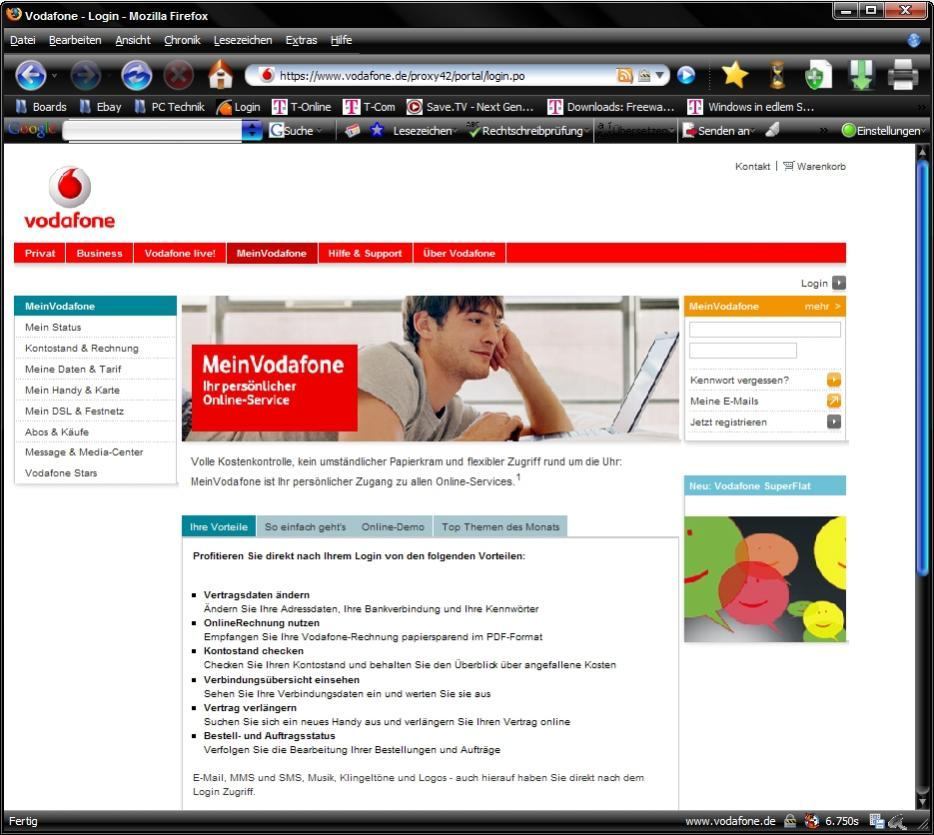Click the green shield plus toolbar icon

coord(818,75)
